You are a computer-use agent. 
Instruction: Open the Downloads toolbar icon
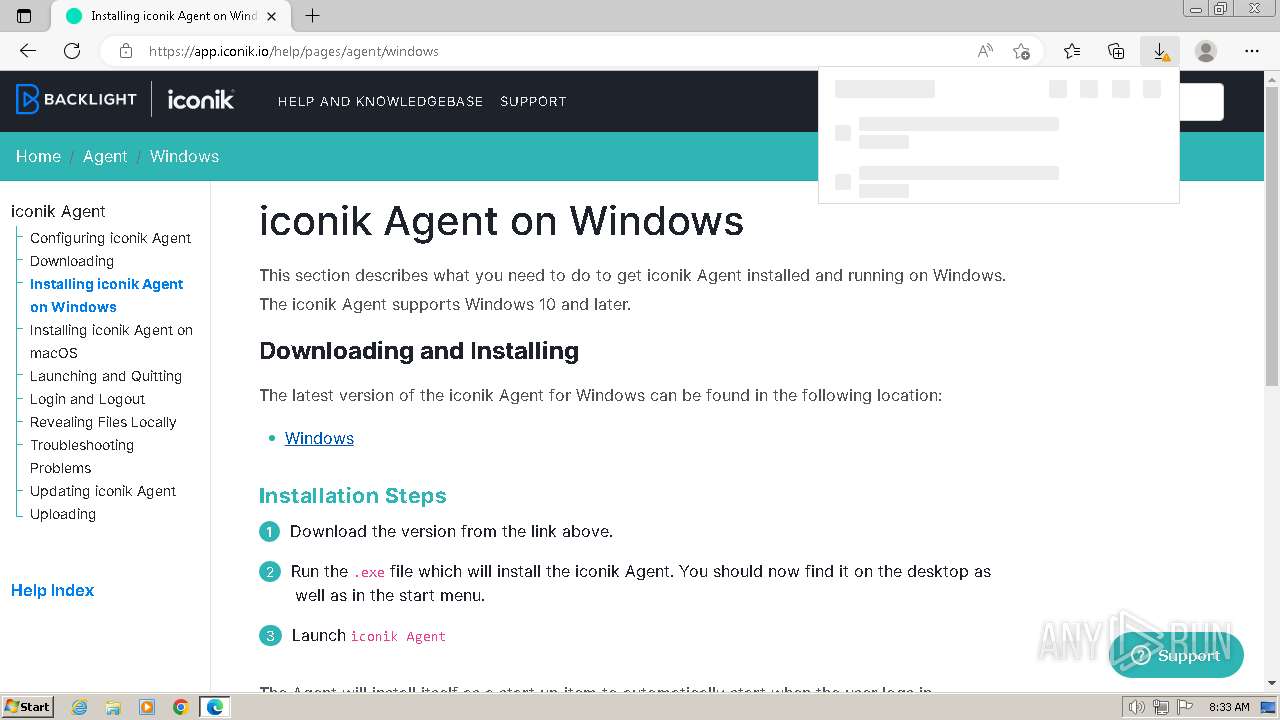pyautogui.click(x=1160, y=51)
